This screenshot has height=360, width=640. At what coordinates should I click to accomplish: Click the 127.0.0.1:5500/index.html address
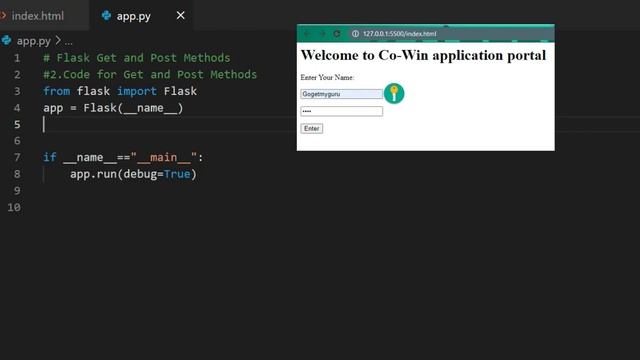tap(400, 34)
